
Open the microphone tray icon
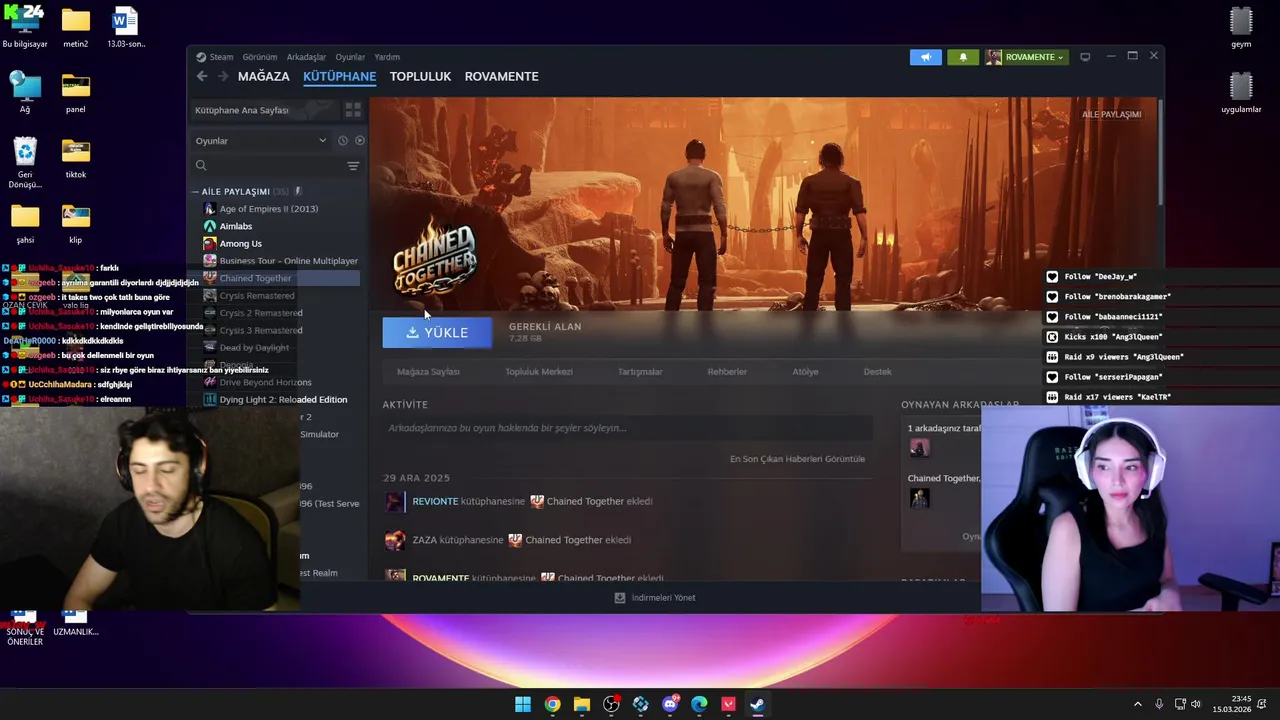[1159, 704]
